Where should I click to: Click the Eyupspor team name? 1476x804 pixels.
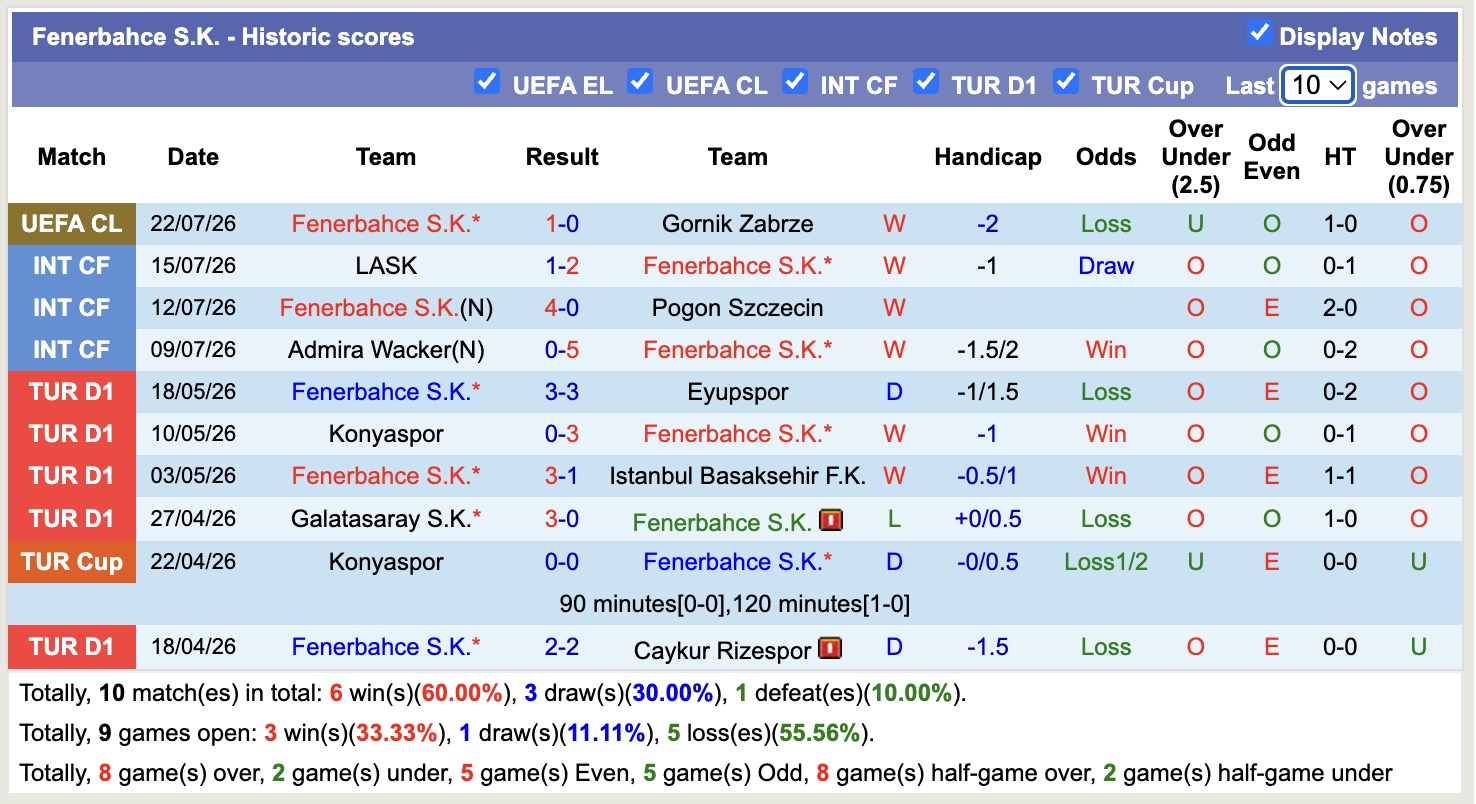click(737, 392)
